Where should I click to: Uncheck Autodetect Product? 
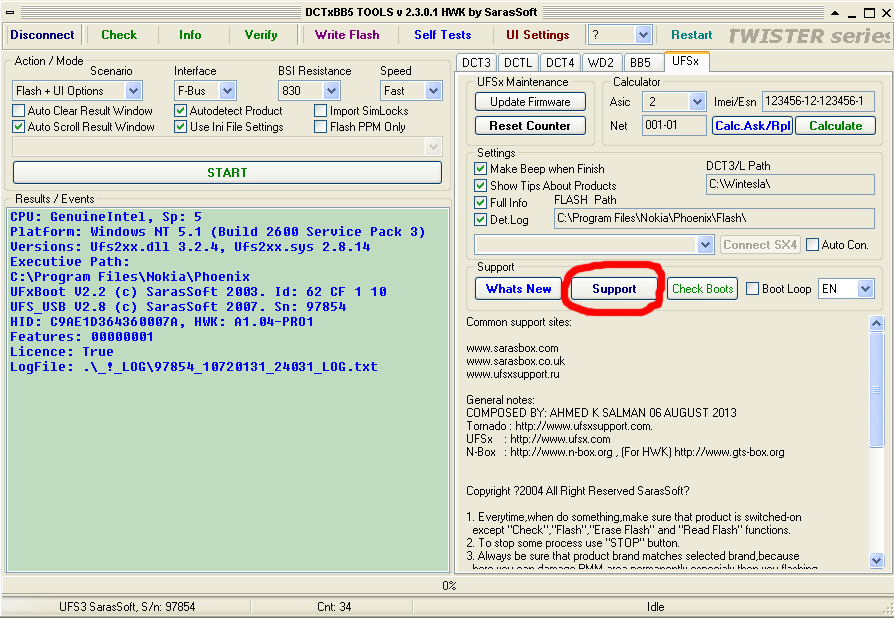coord(181,111)
